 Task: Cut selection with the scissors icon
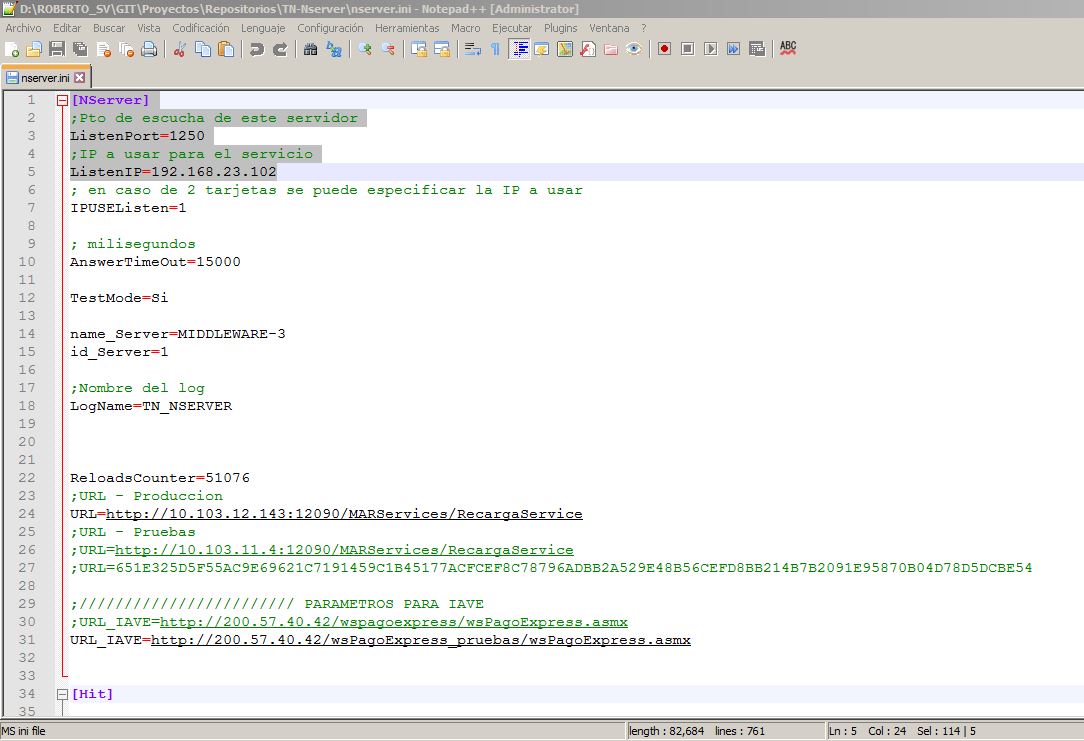(x=180, y=49)
